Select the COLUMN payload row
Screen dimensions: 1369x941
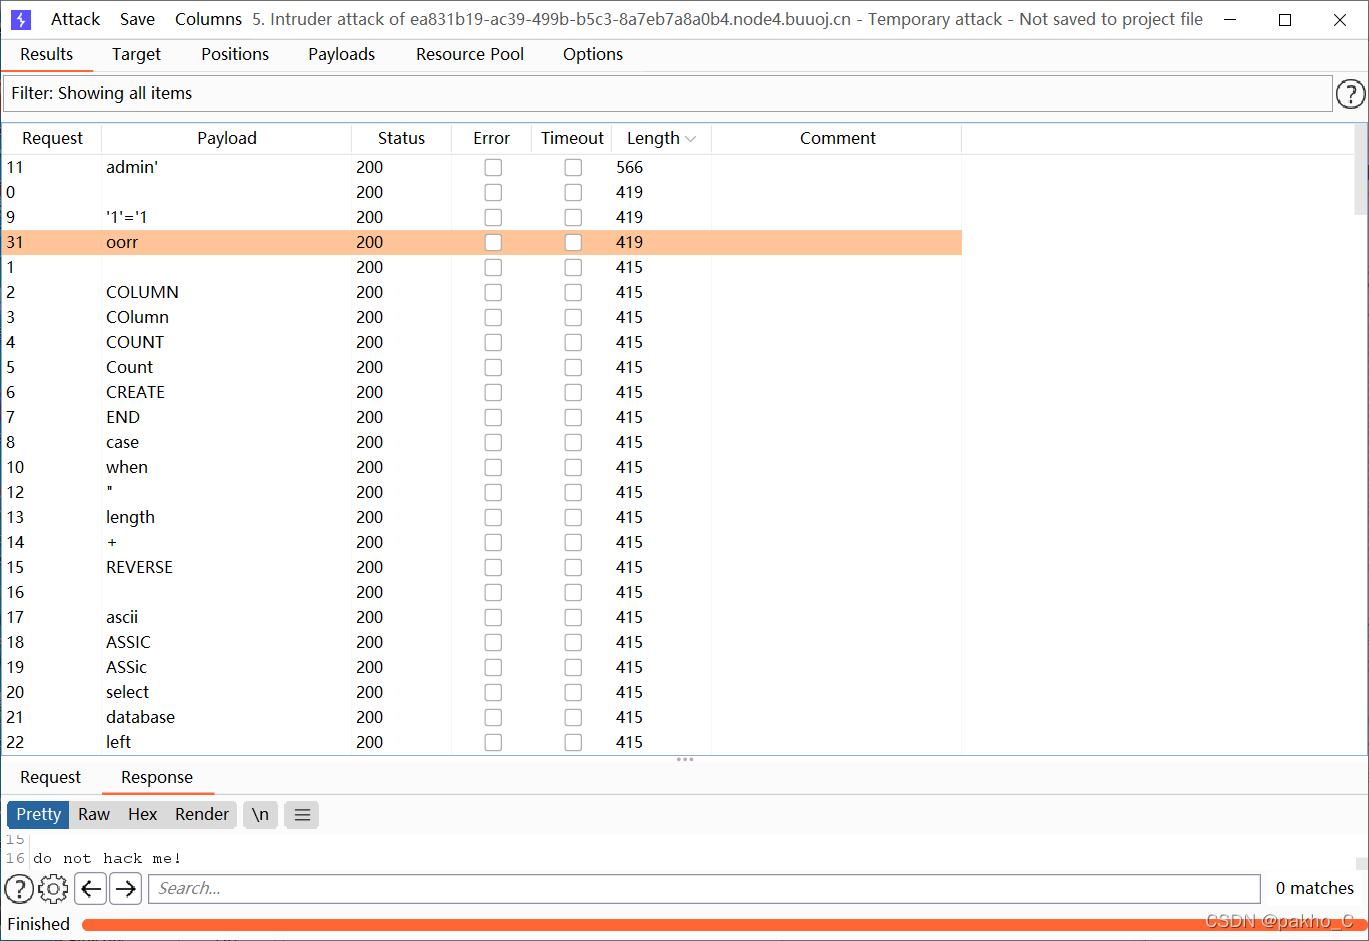click(x=481, y=292)
